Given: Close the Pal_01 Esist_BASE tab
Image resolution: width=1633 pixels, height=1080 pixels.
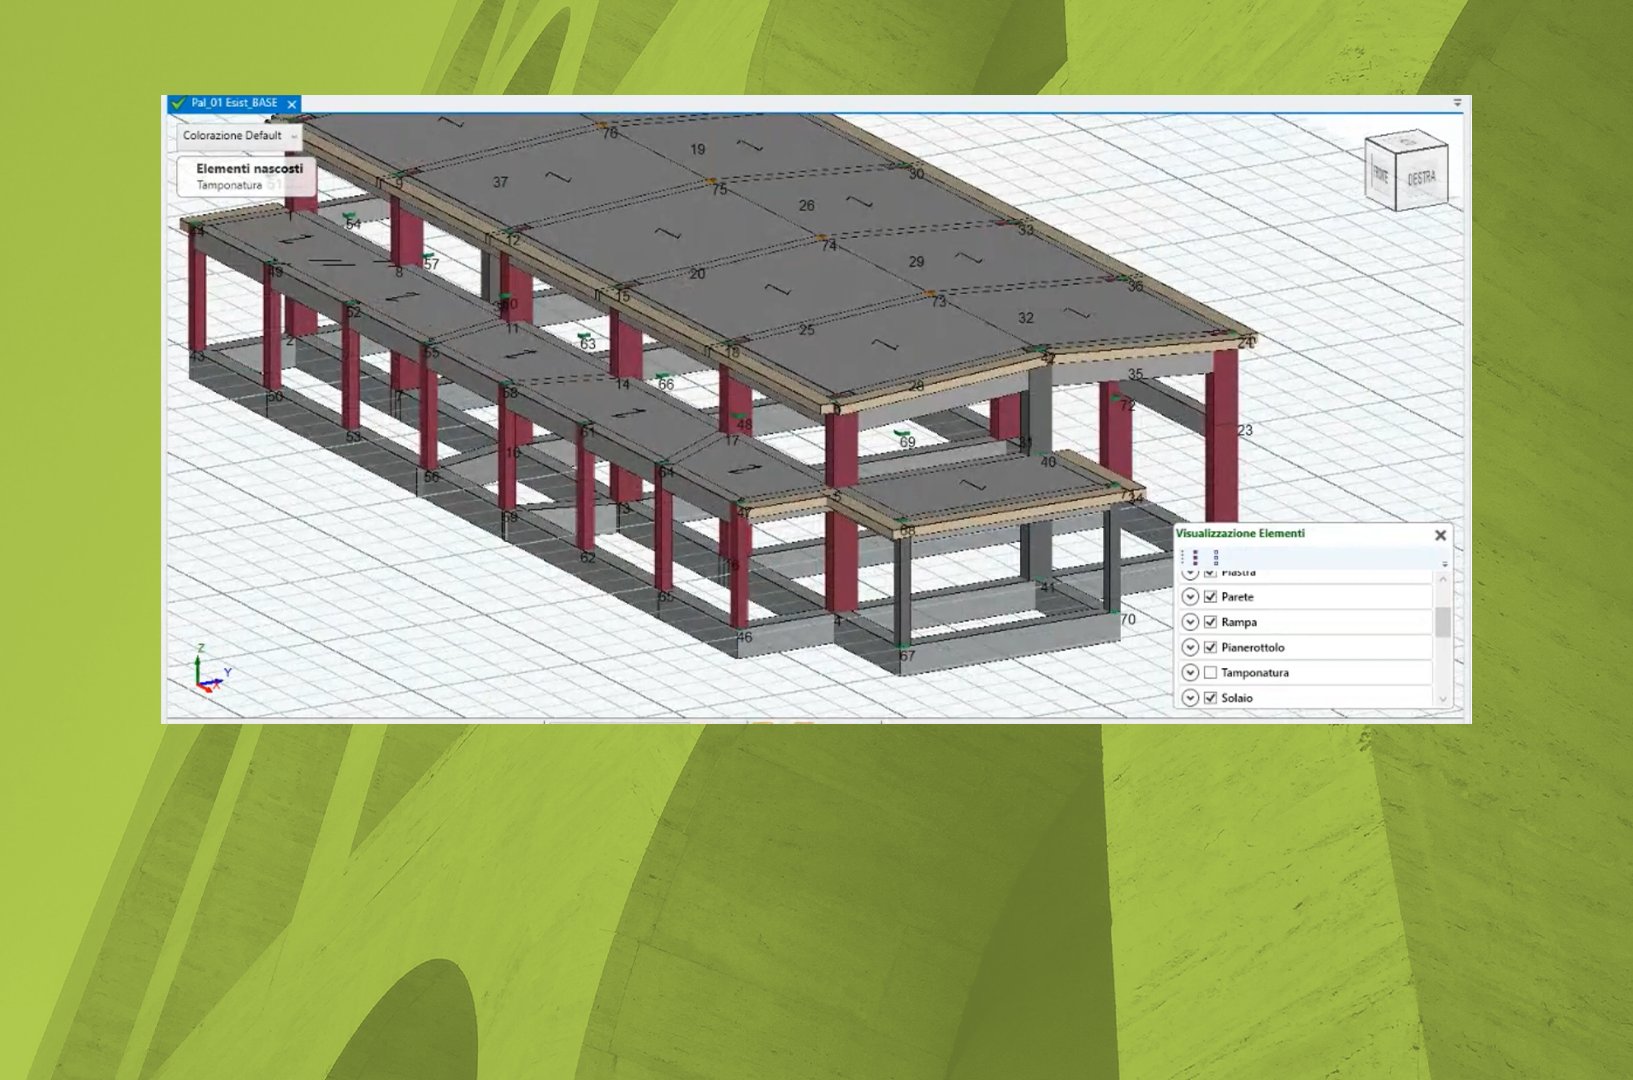Looking at the screenshot, I should pyautogui.click(x=292, y=104).
